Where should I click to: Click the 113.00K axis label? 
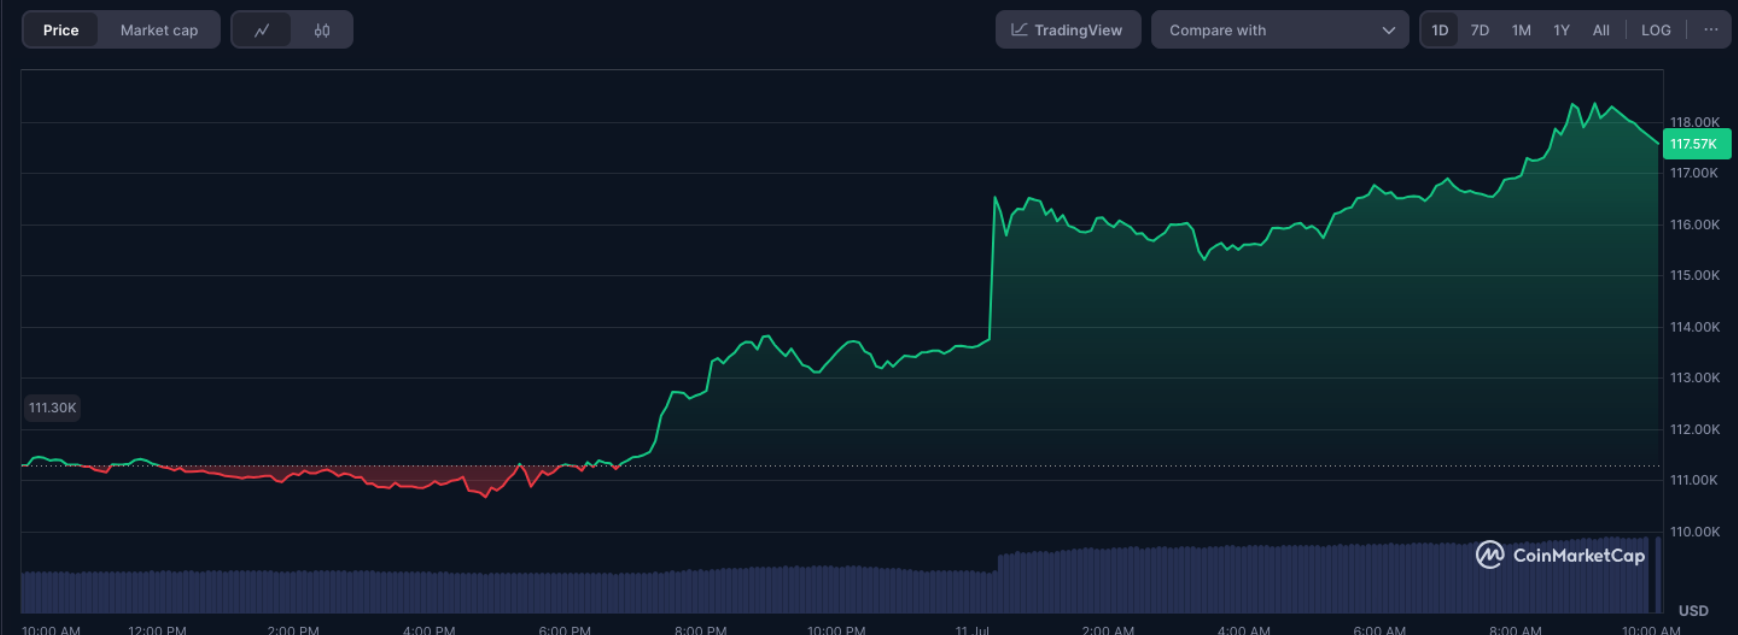click(x=1695, y=378)
